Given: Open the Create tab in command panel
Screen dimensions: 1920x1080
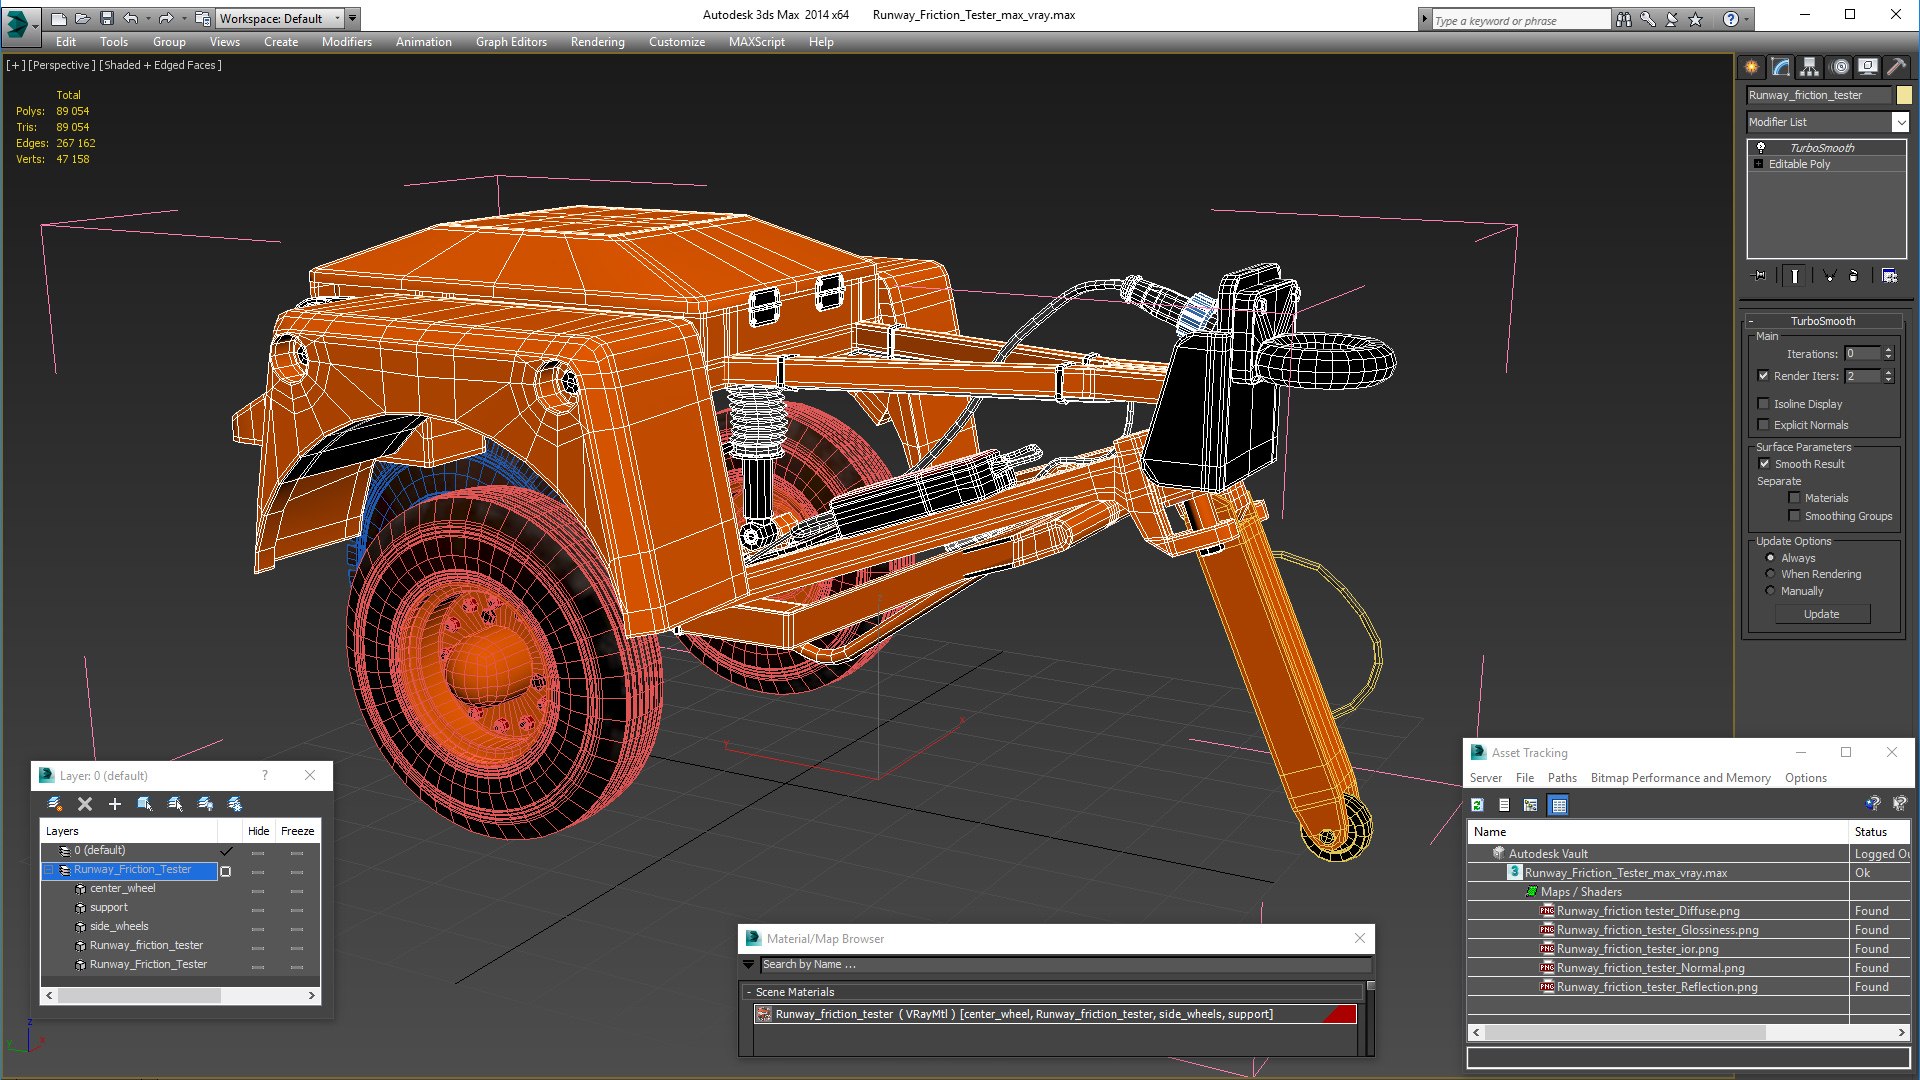Looking at the screenshot, I should pos(1752,67).
